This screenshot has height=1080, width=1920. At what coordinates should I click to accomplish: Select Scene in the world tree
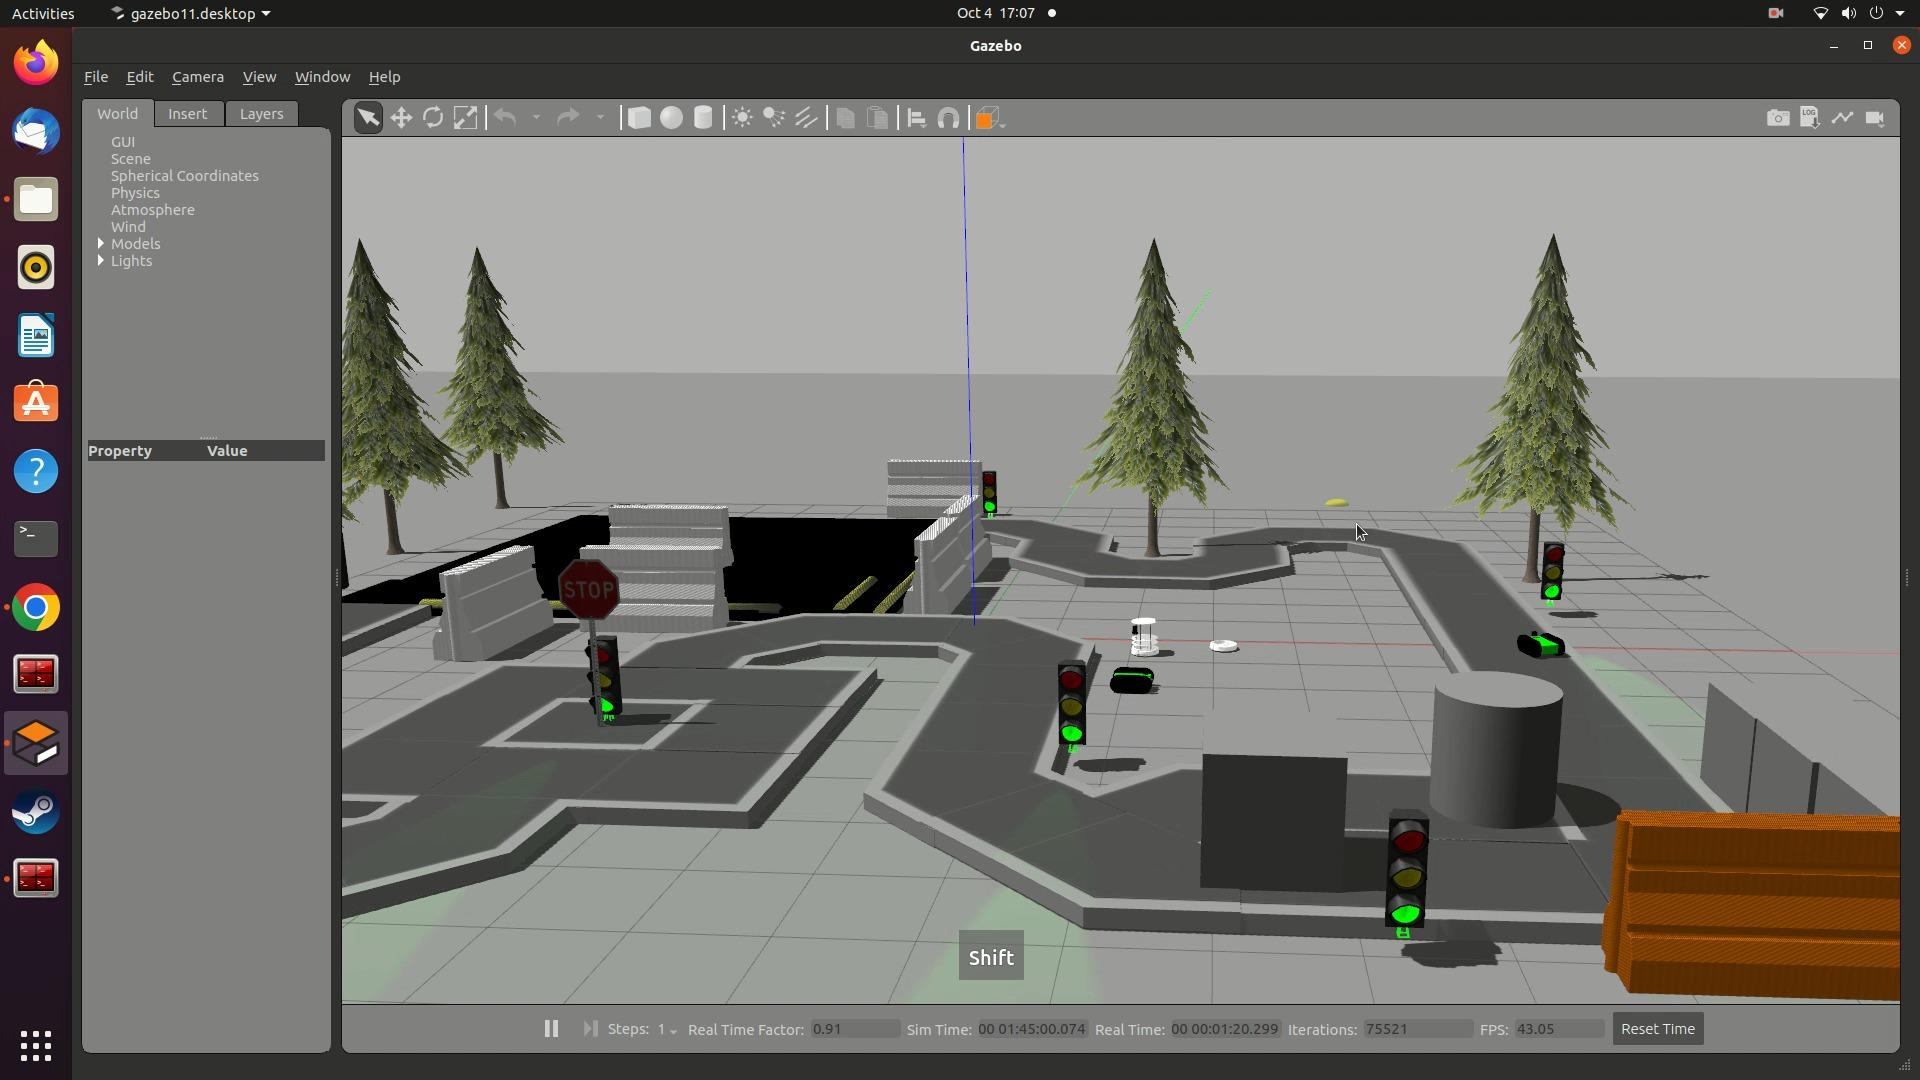pyautogui.click(x=131, y=158)
